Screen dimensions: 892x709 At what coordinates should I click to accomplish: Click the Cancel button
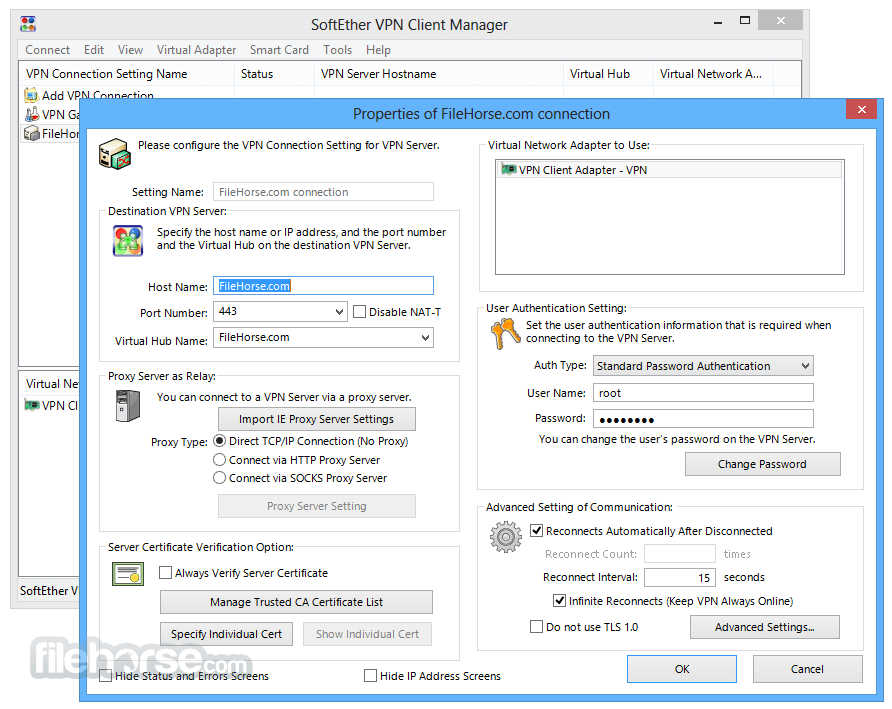click(x=807, y=669)
